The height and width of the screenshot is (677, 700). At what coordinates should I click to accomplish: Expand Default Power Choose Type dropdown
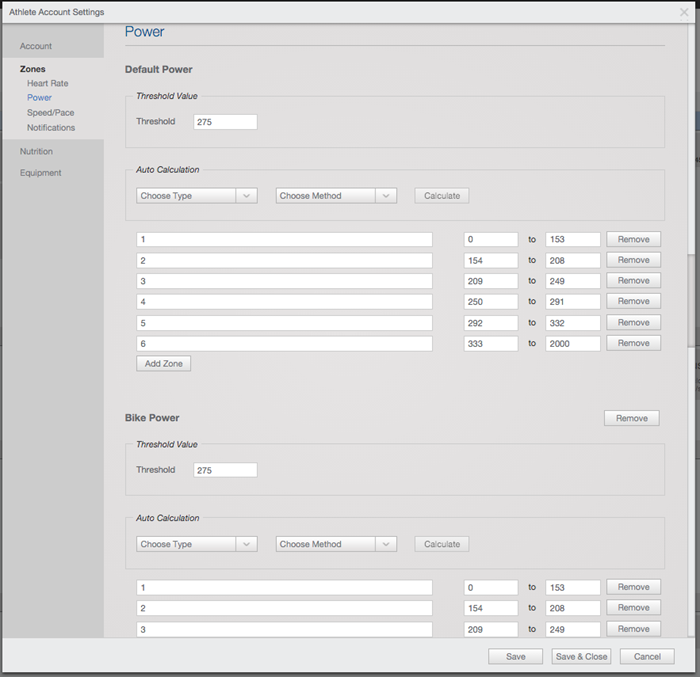coord(197,196)
